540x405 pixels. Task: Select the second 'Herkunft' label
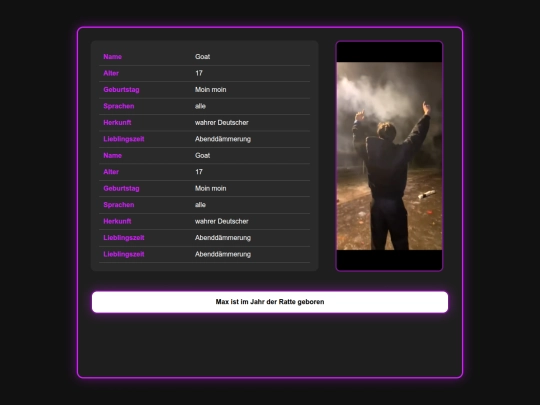pos(117,221)
